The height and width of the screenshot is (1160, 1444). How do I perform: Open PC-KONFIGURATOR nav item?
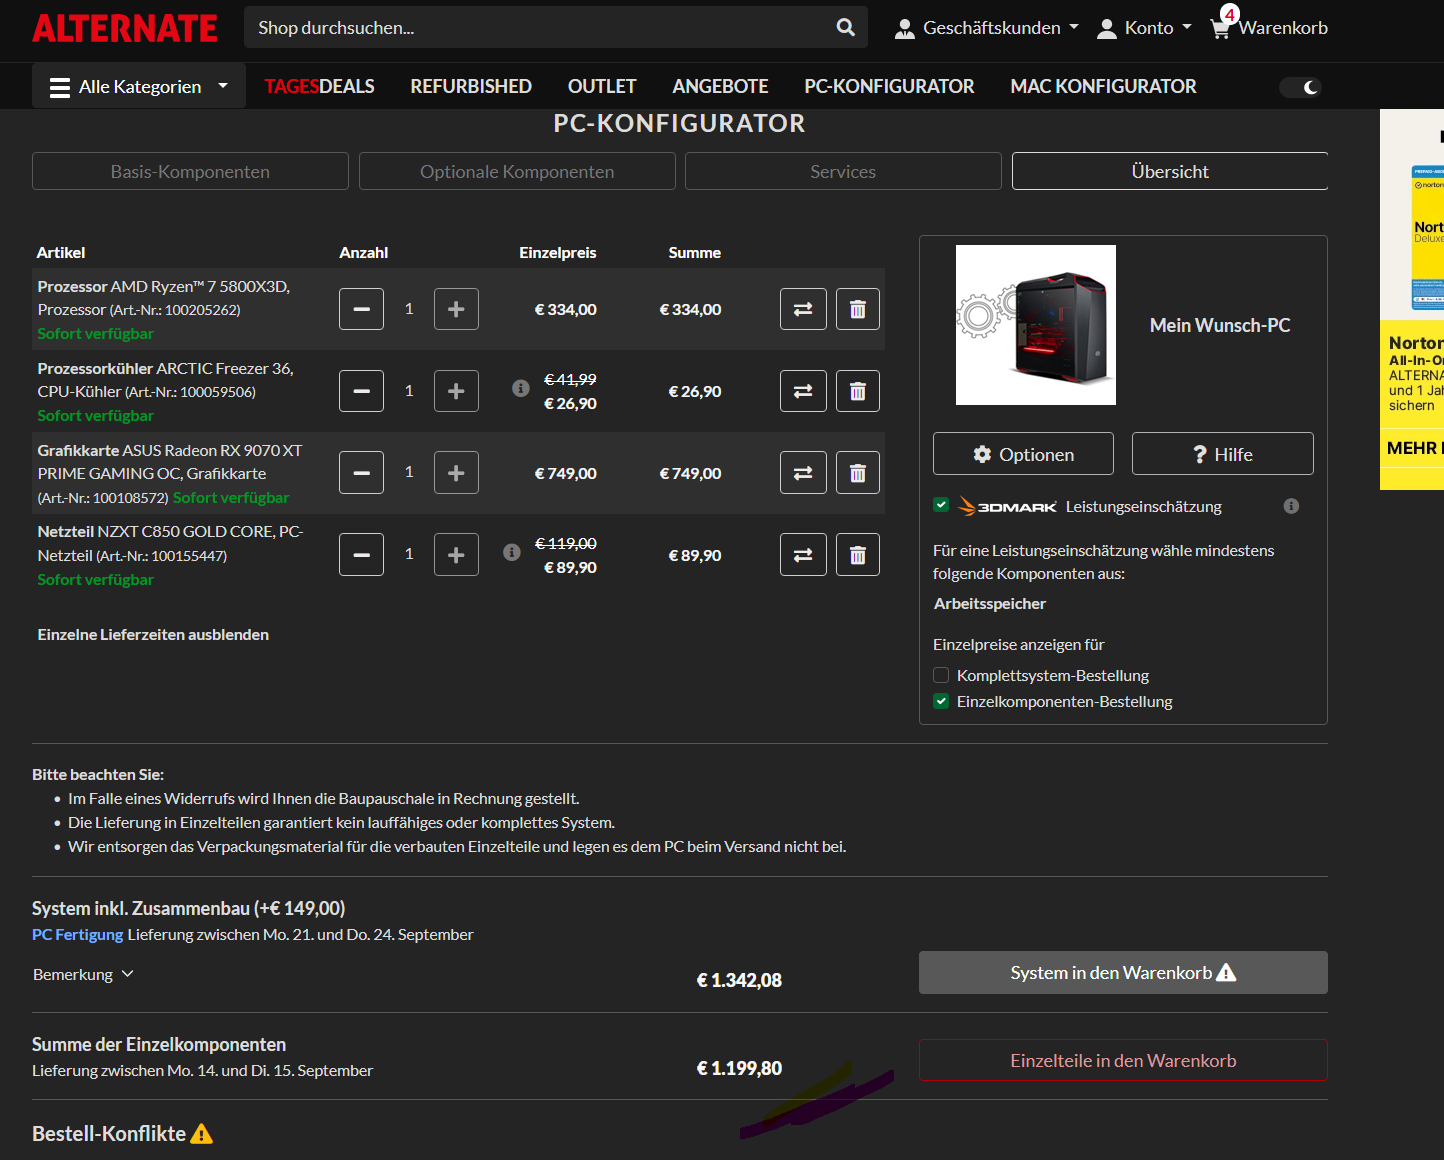pyautogui.click(x=889, y=87)
